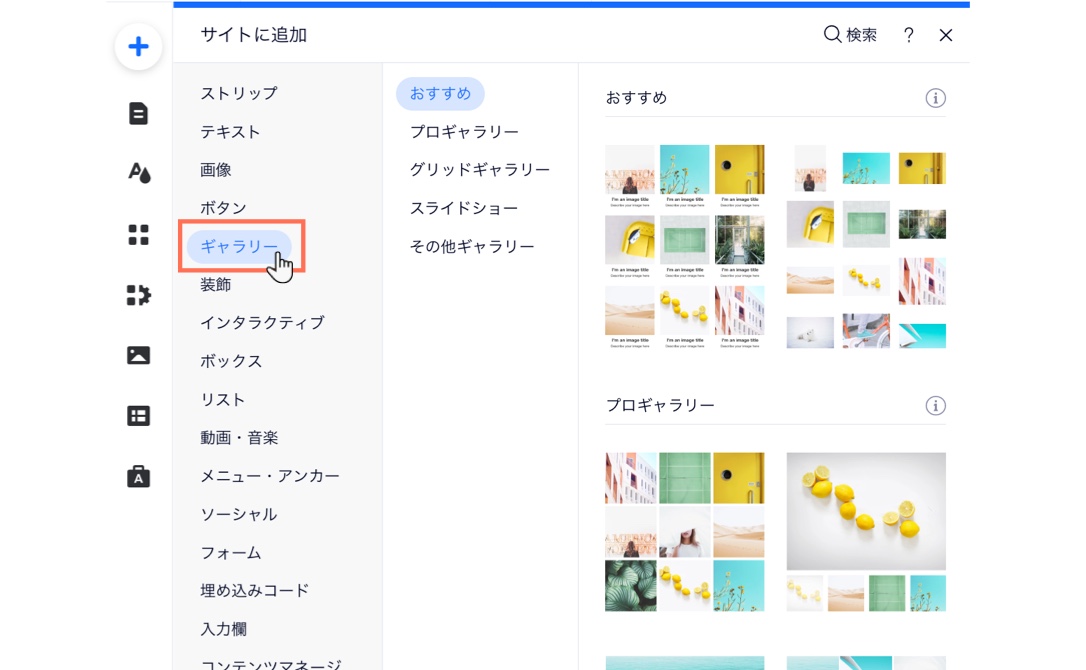Viewport: 1086px width, 670px height.
Task: Select スライドショー from gallery categories
Action: (463, 208)
